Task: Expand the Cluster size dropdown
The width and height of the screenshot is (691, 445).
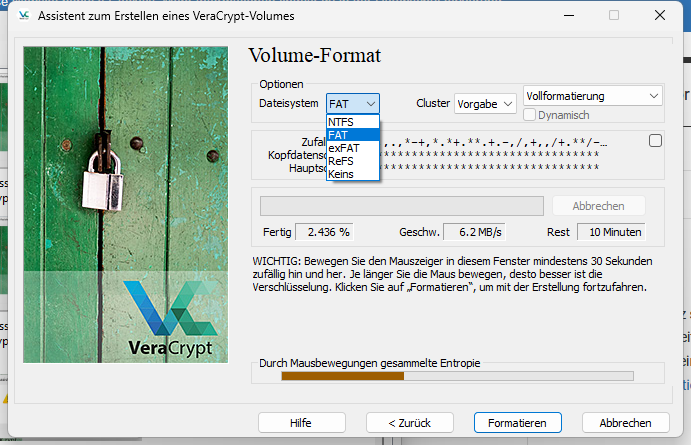Action: (485, 103)
